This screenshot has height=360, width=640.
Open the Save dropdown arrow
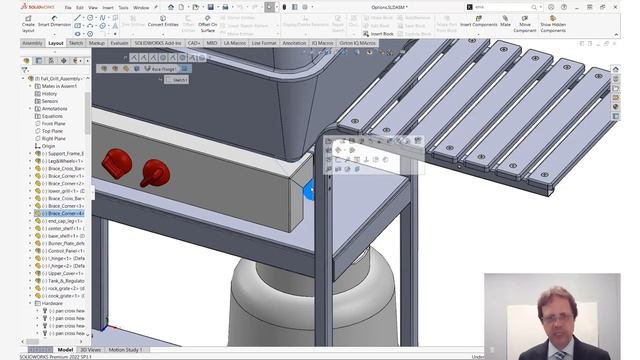217,7
